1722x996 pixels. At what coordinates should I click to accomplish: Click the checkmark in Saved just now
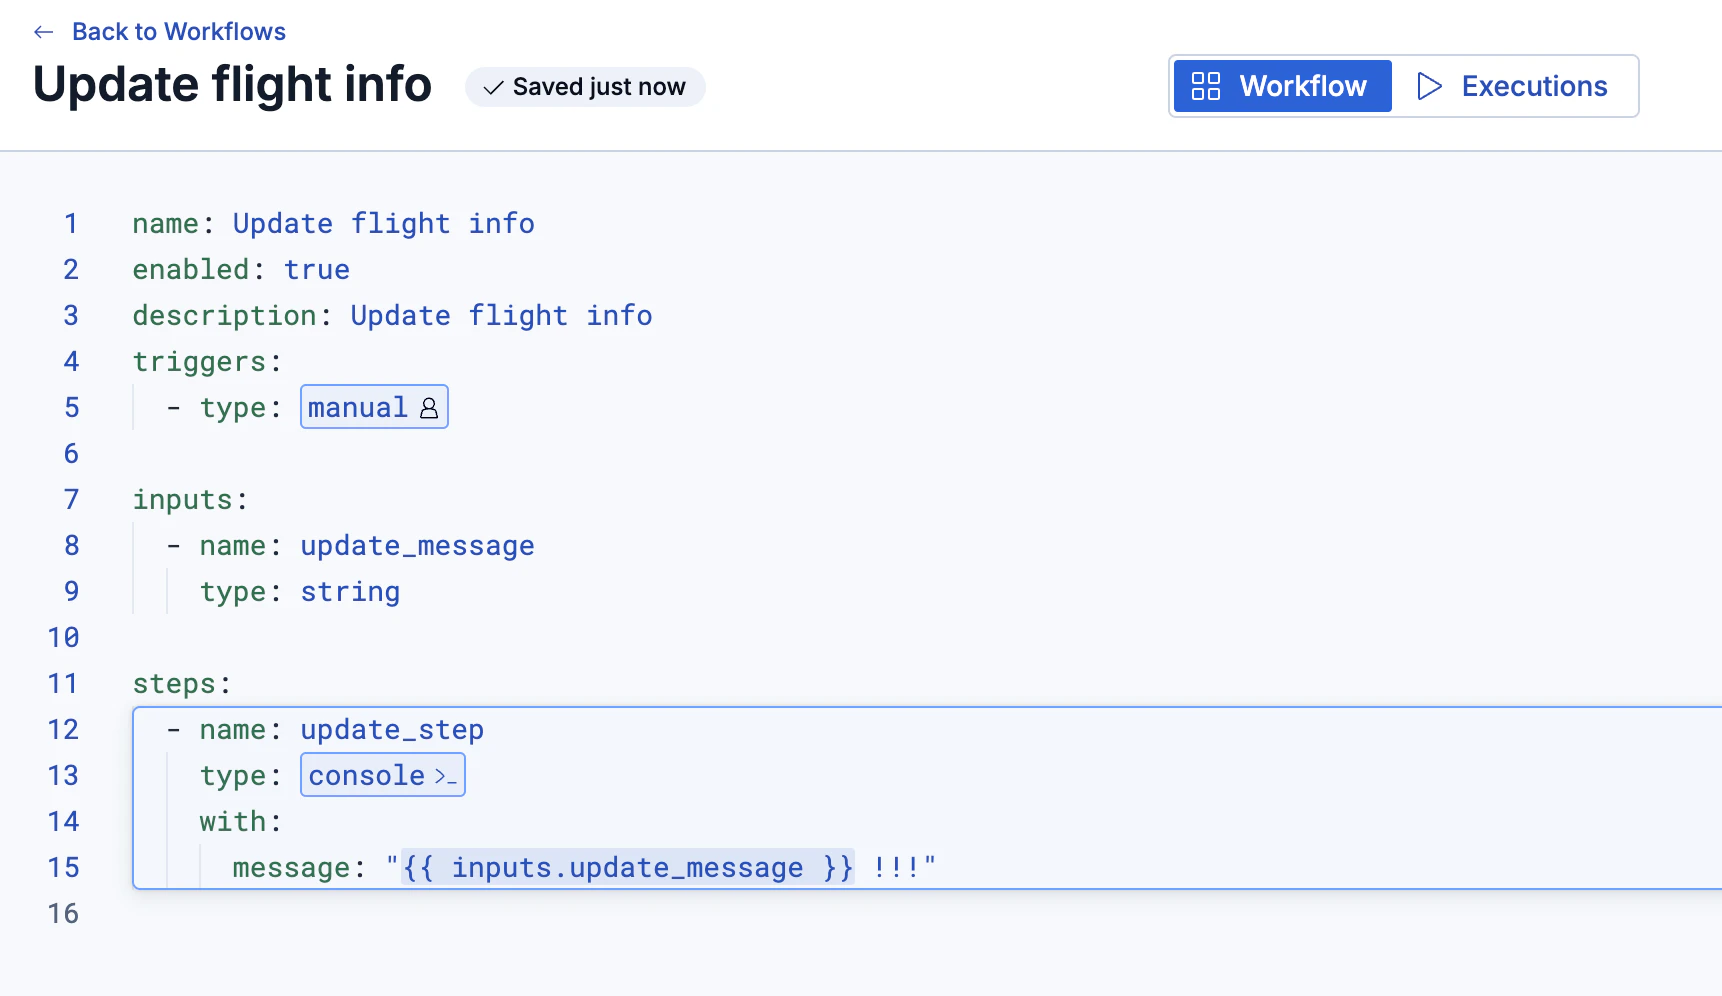point(492,88)
